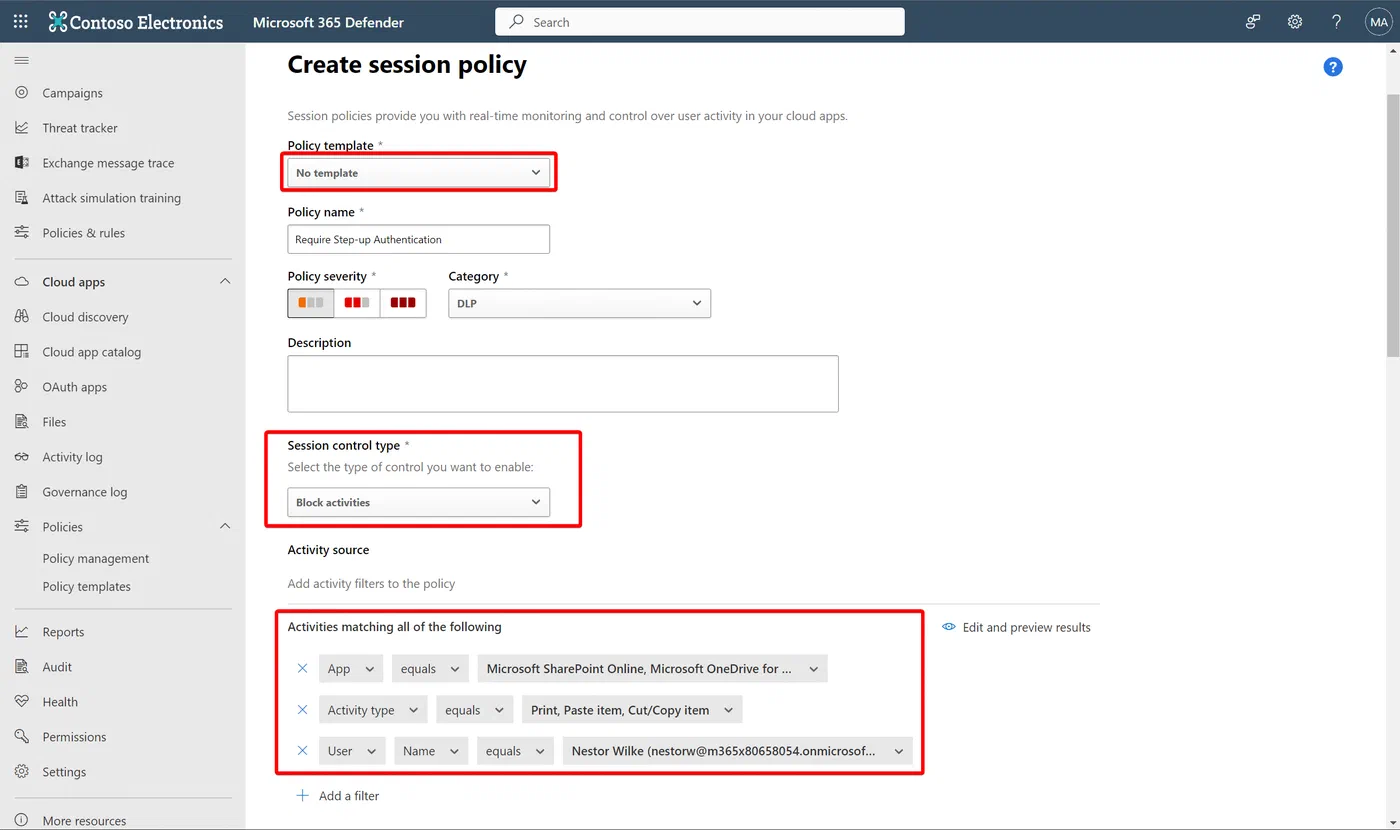The width and height of the screenshot is (1400, 830).
Task: Open the community icon in the header
Action: coord(1252,22)
